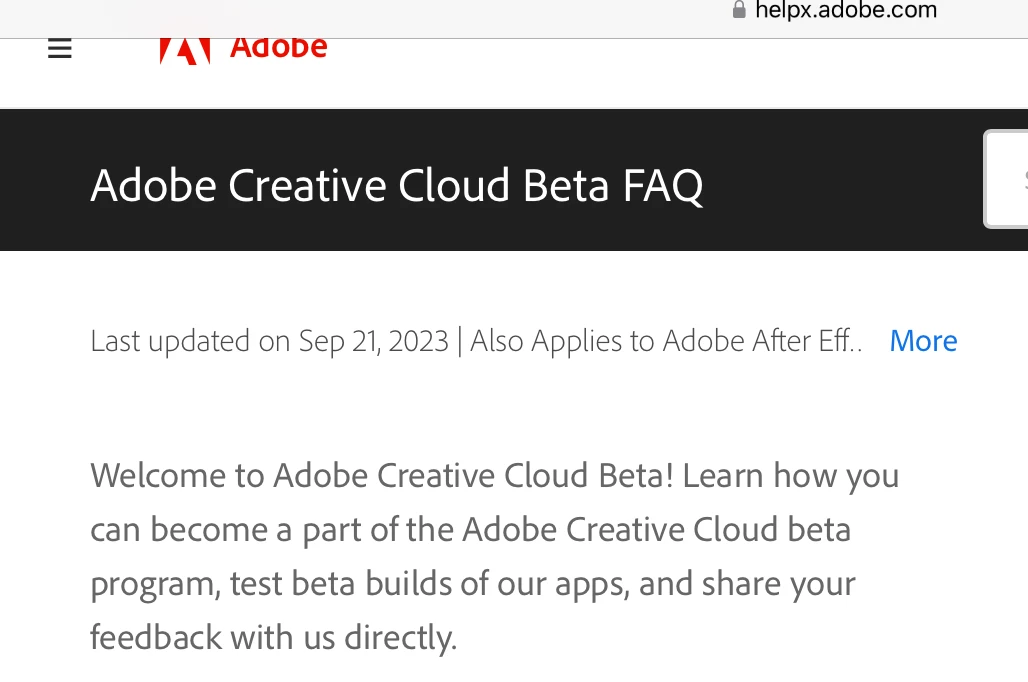Select the helpx.adobe.com address text
Screen dimensions: 1028x682
[846, 10]
